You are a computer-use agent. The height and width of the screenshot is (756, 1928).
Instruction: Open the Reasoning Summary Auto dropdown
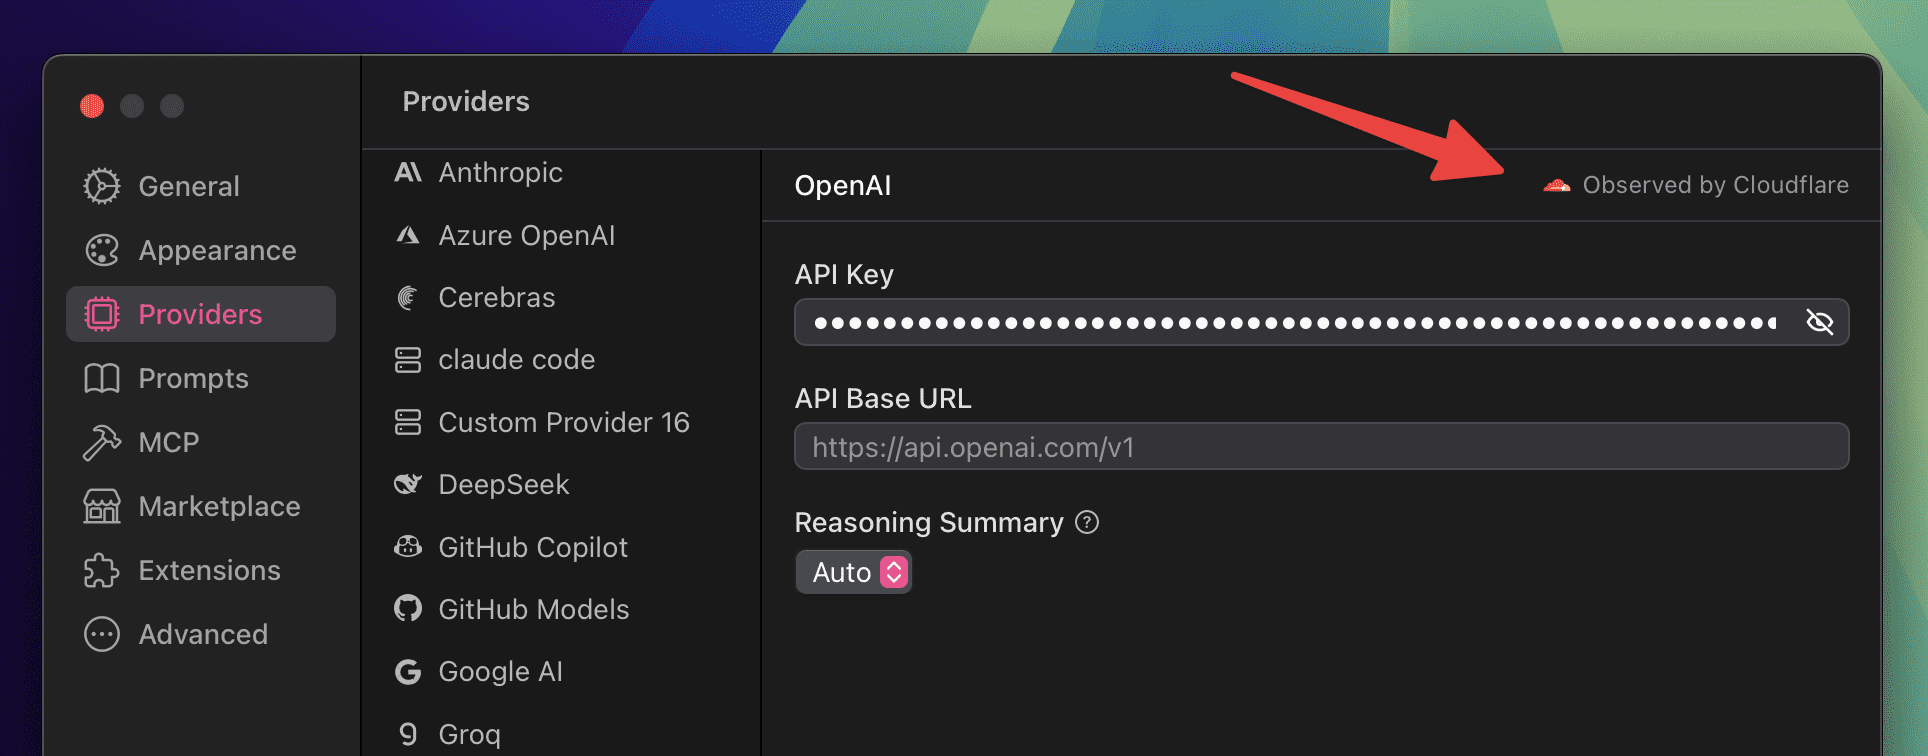click(x=854, y=572)
